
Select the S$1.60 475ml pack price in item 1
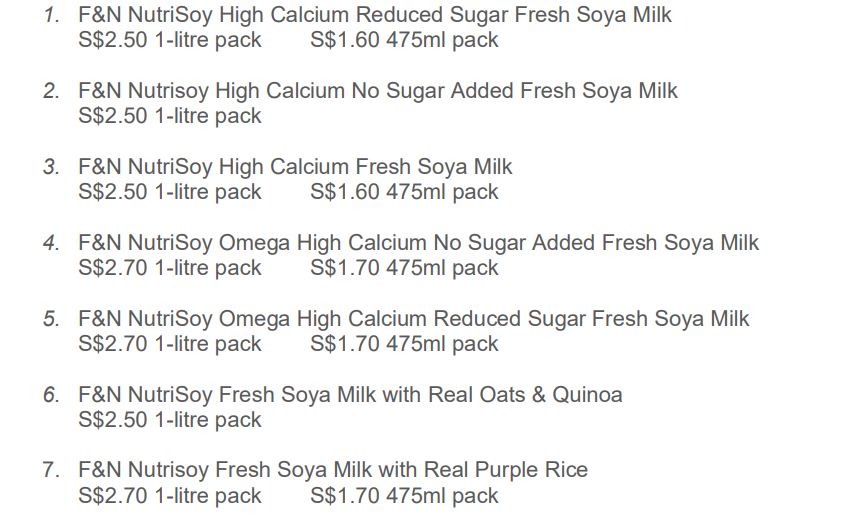404,40
